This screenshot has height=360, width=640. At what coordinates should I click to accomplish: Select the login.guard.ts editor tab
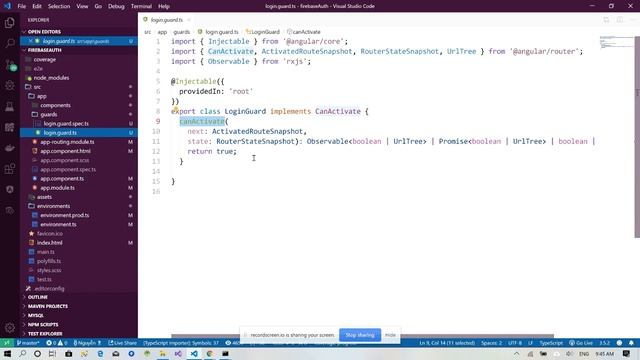click(167, 20)
